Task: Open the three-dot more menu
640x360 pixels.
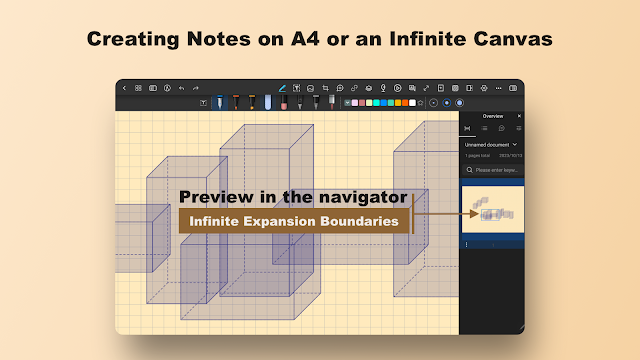Action: (x=498, y=88)
